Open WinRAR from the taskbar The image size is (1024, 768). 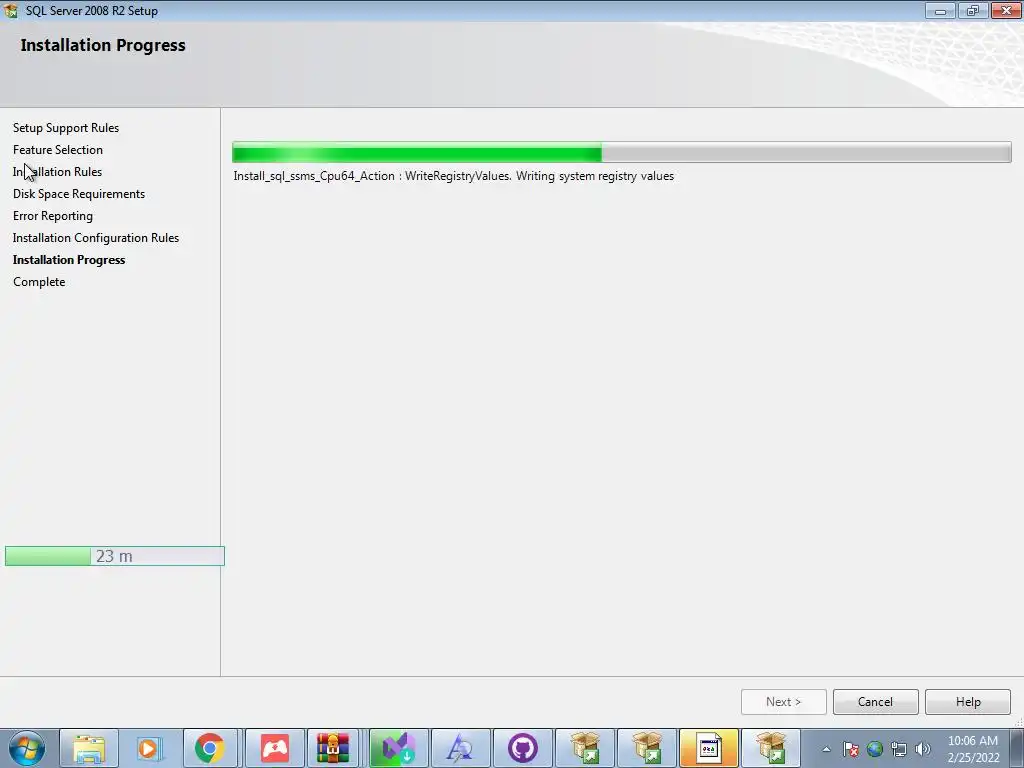click(333, 748)
